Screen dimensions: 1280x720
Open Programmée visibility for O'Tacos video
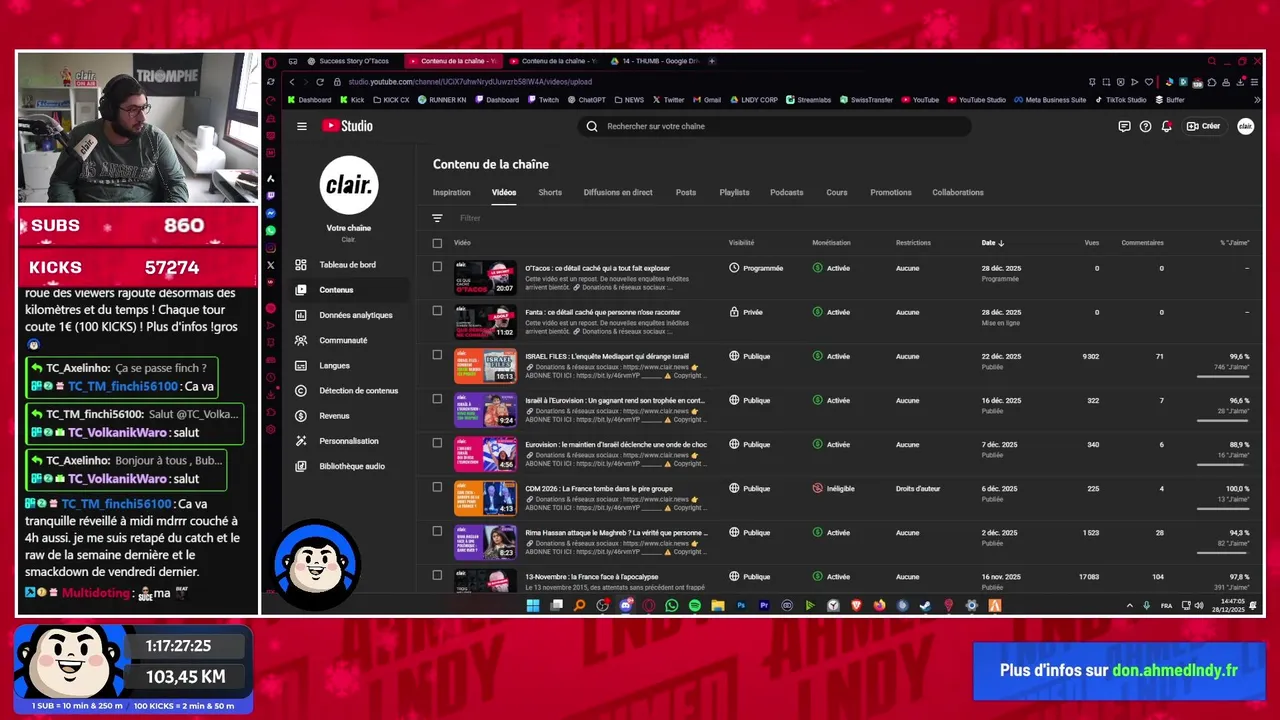[x=756, y=268]
